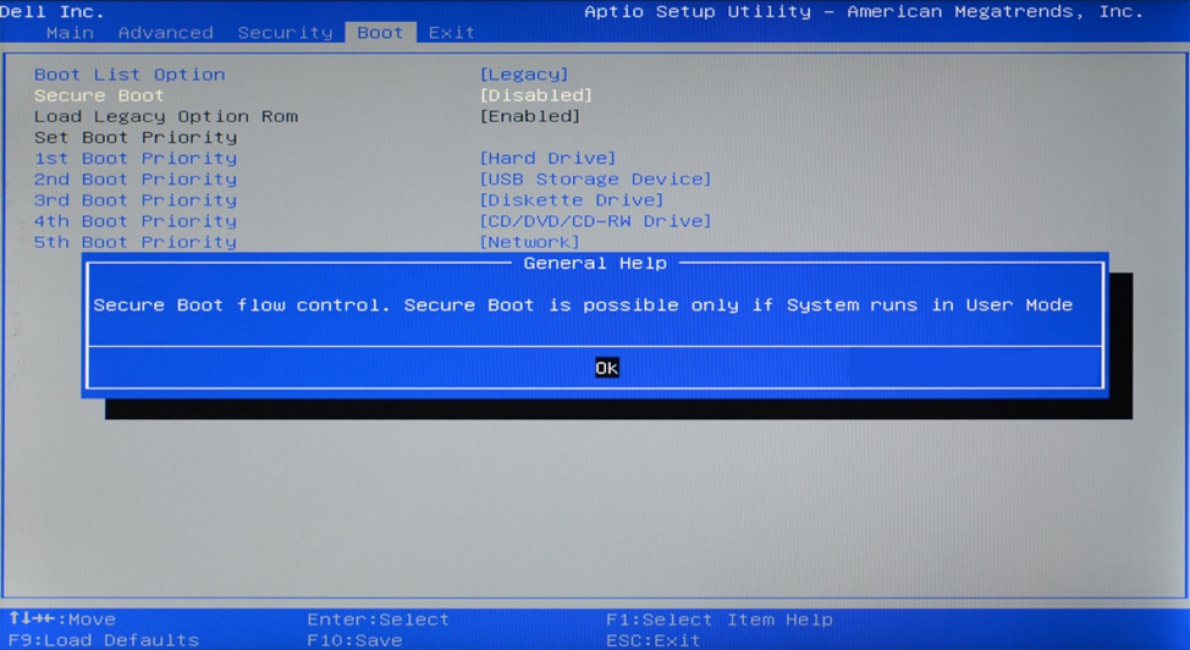Select the [Network] boot priority value
Viewport: 1190px width, 650px height.
click(x=530, y=243)
